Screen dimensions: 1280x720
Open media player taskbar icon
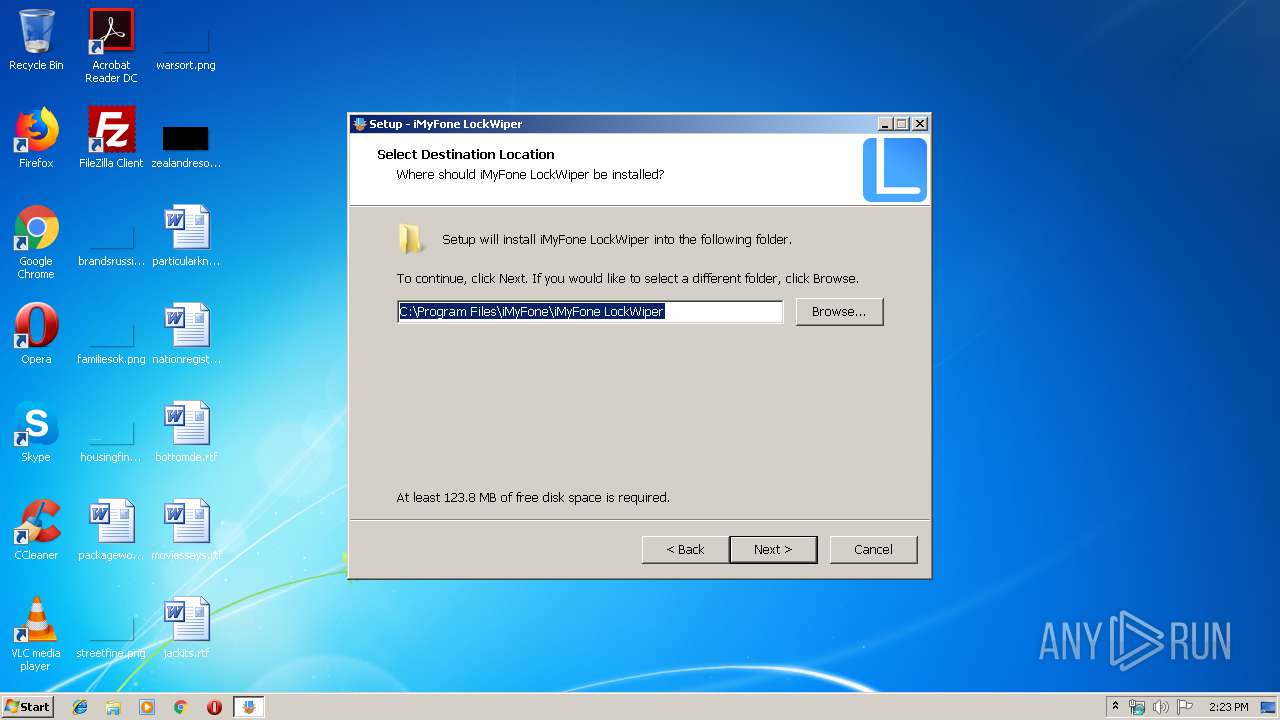147,707
